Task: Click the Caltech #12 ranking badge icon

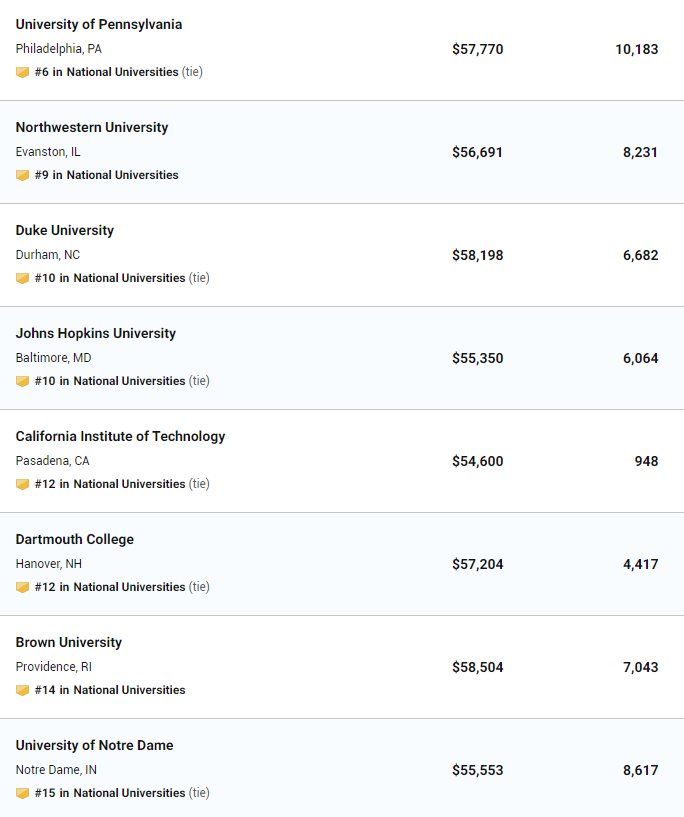Action: 22,485
